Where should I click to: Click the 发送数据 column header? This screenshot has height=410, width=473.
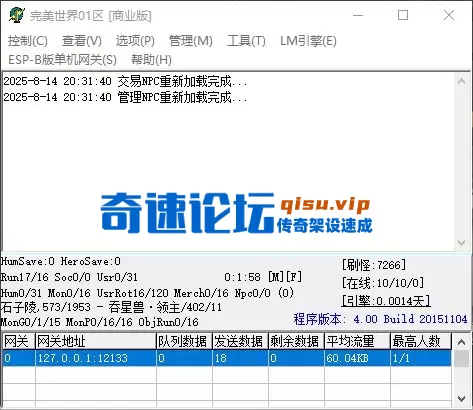240,341
